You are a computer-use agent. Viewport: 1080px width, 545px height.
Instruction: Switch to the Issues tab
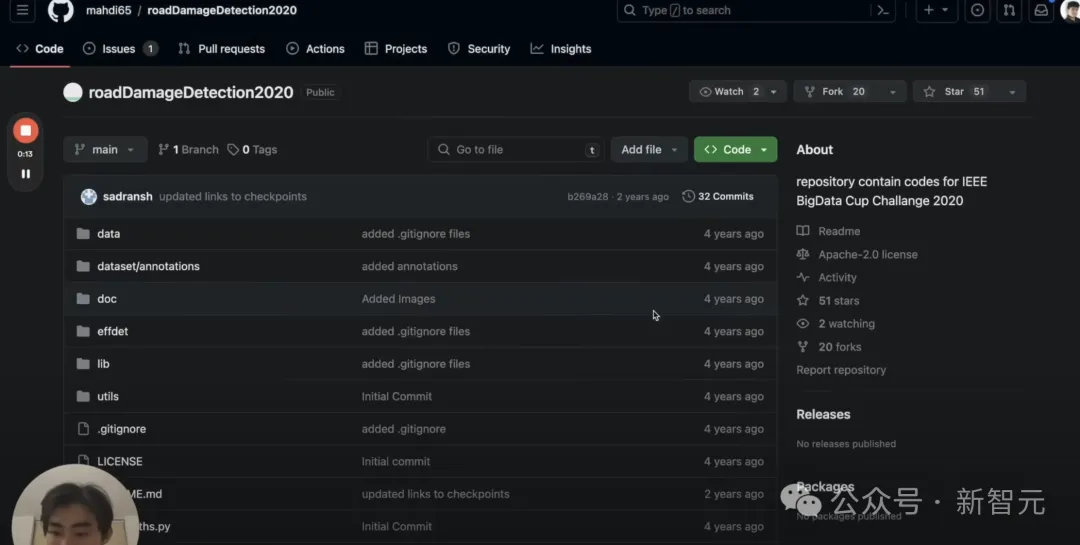click(120, 49)
